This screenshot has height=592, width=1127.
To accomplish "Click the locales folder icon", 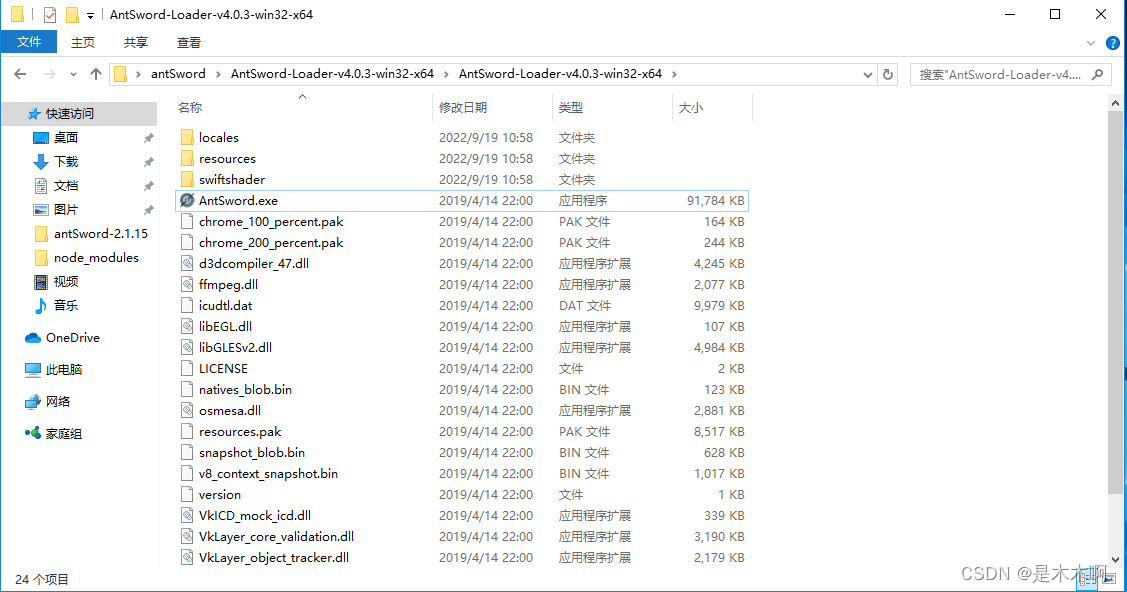I will point(187,137).
